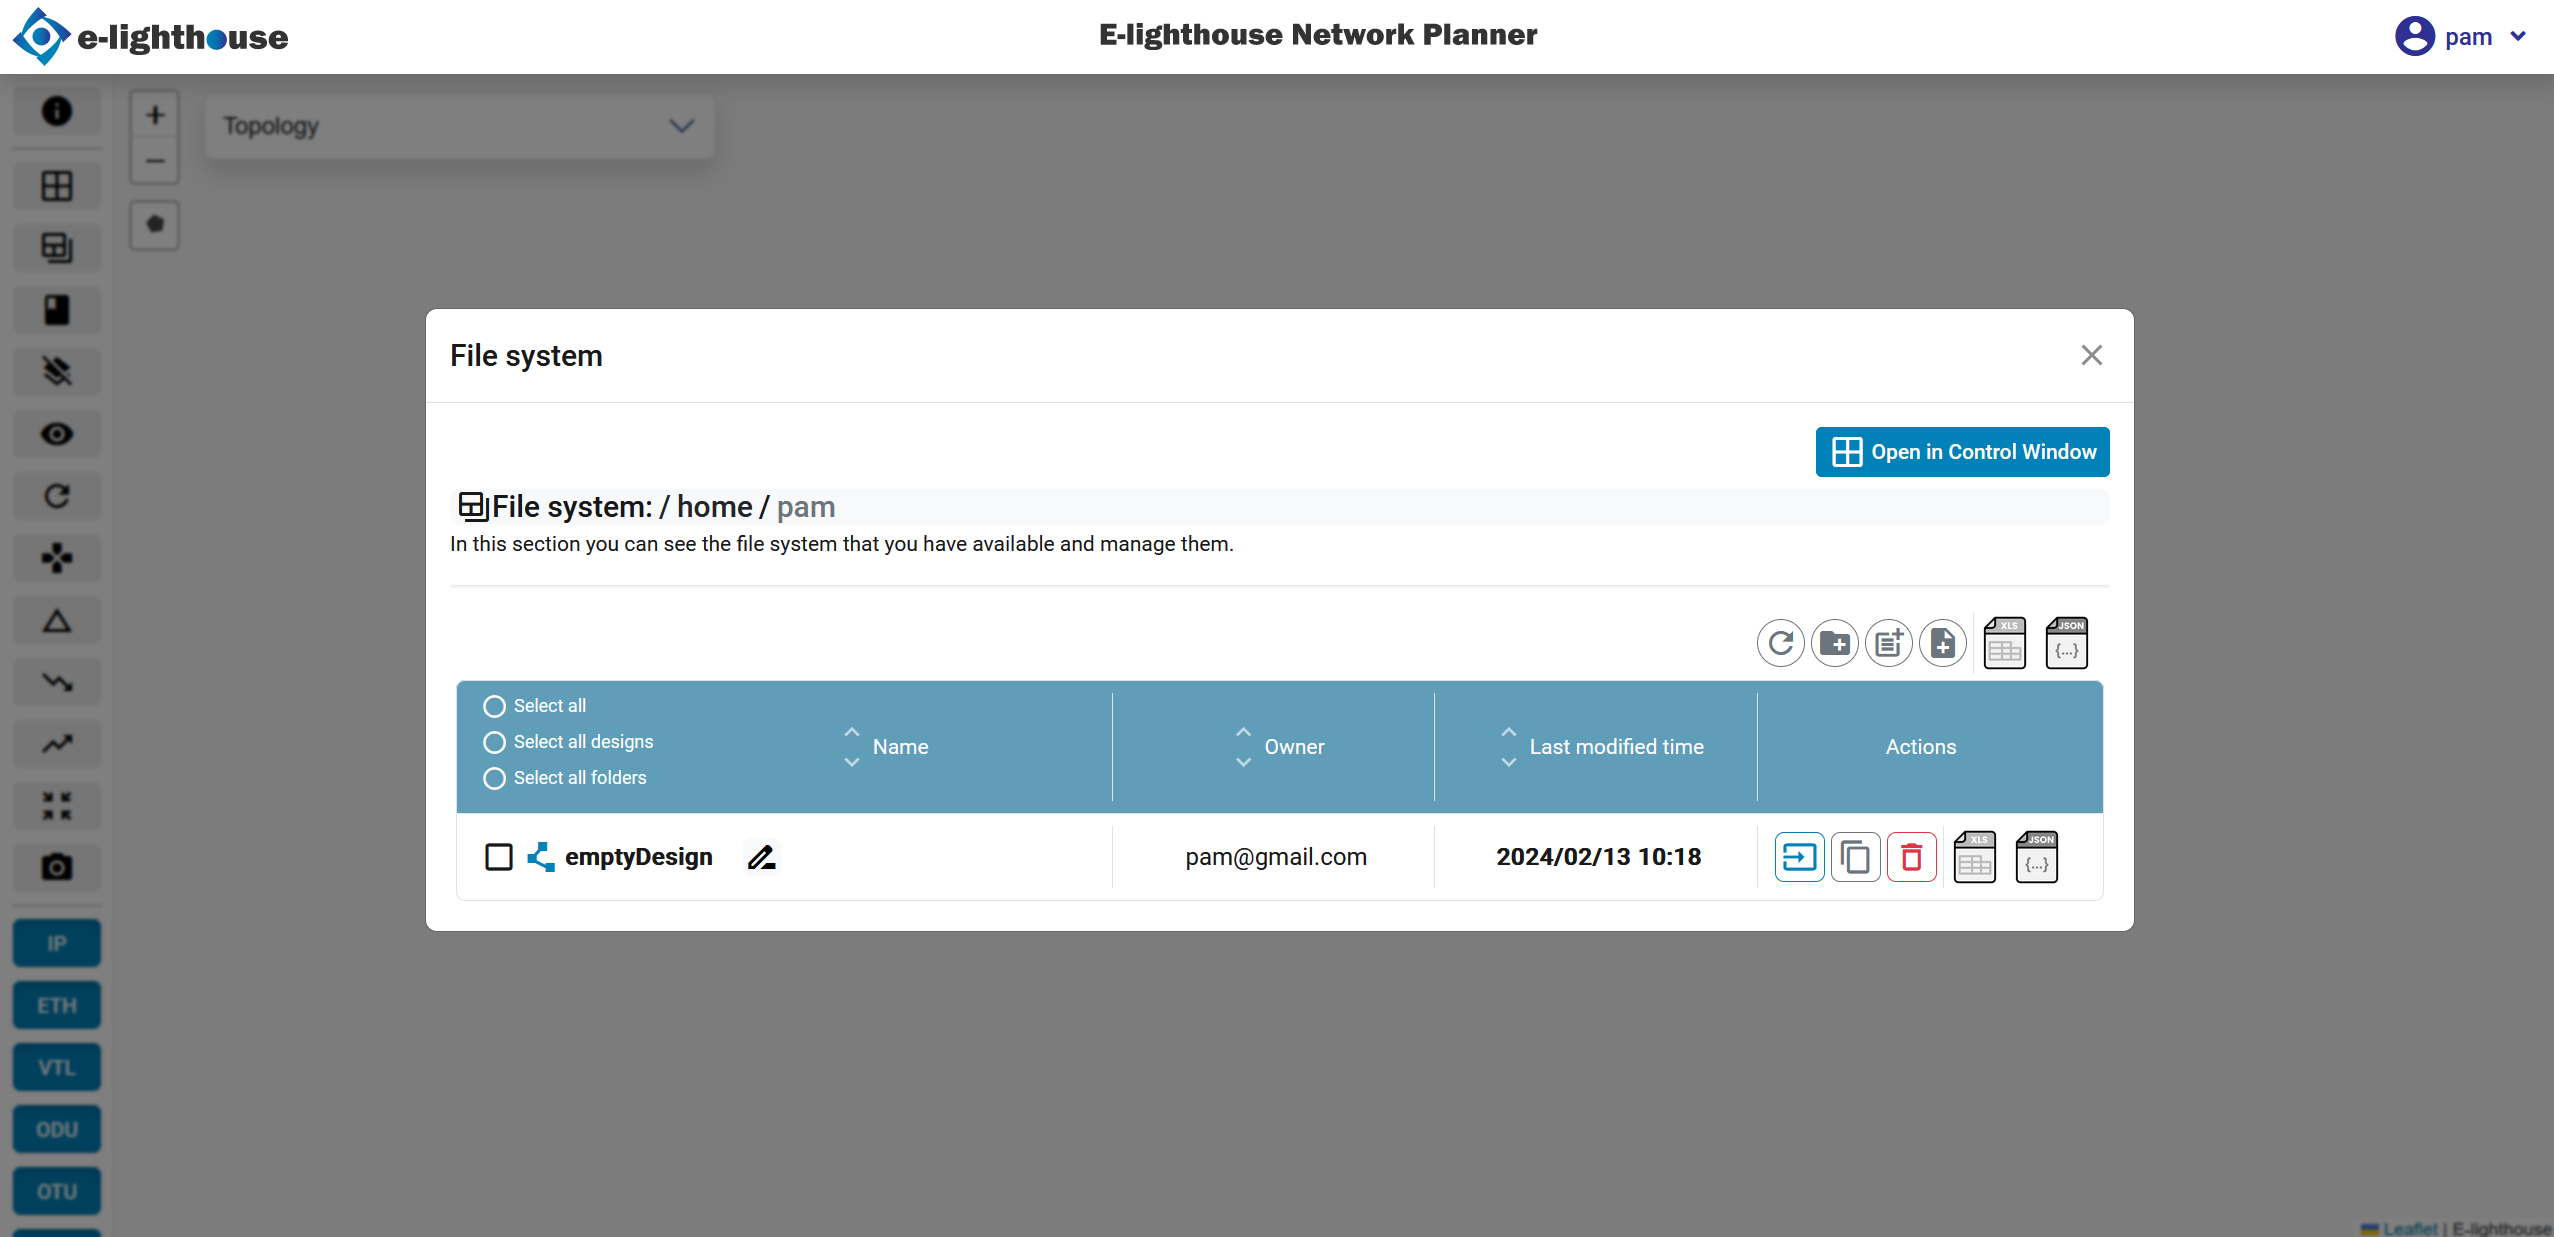Load emptyDesign with the open arrow icon
2554x1237 pixels.
[x=1799, y=857]
